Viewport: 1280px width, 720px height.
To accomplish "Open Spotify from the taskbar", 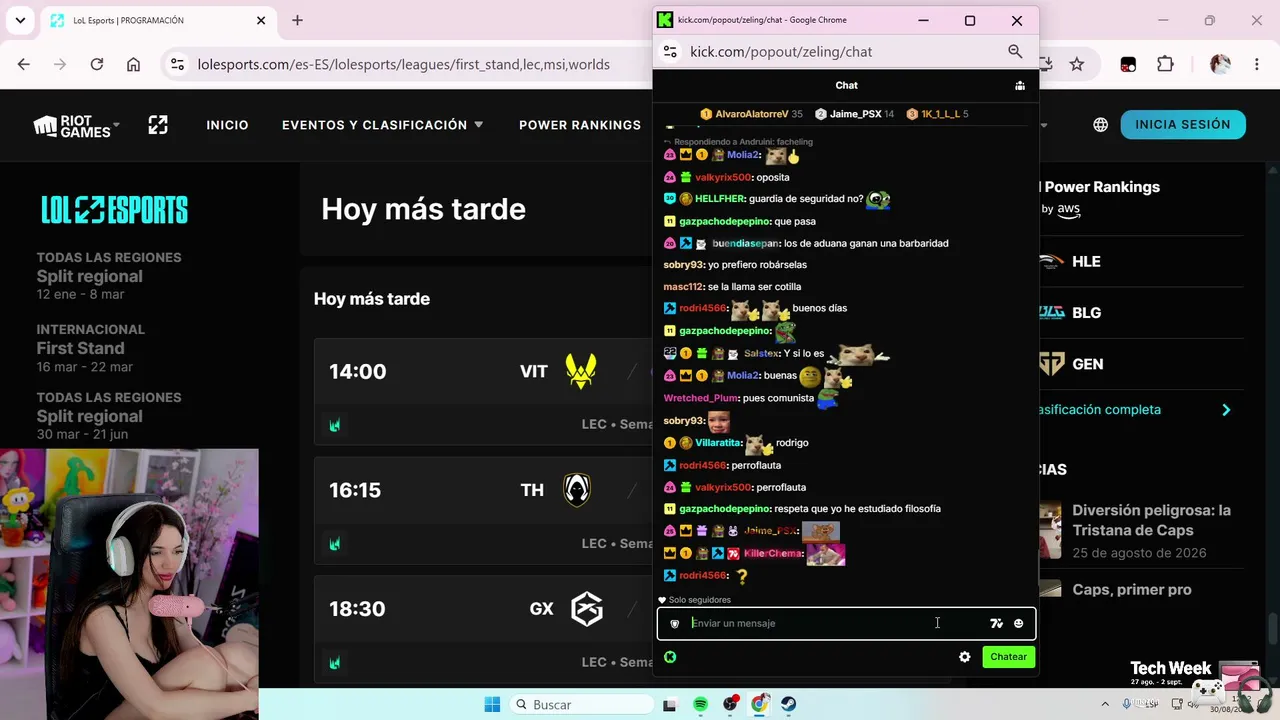I will tap(700, 705).
